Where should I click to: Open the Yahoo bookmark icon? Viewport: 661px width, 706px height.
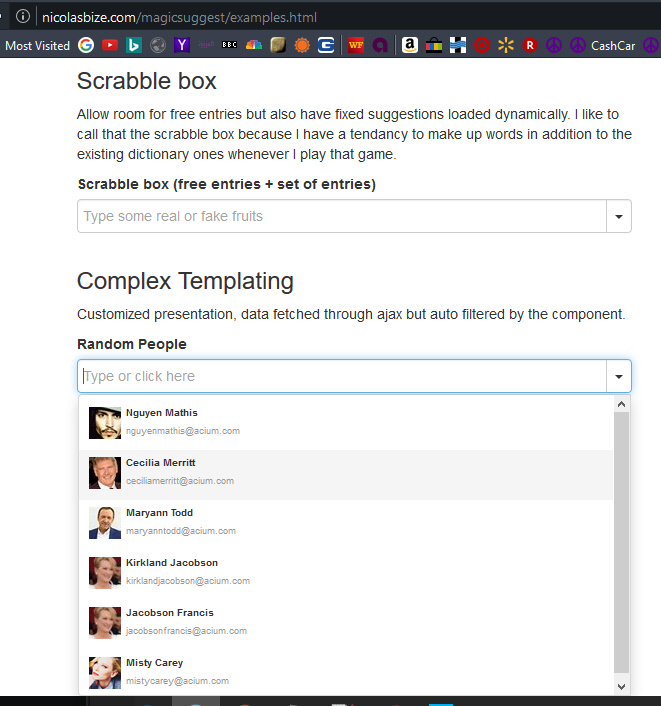coord(182,45)
